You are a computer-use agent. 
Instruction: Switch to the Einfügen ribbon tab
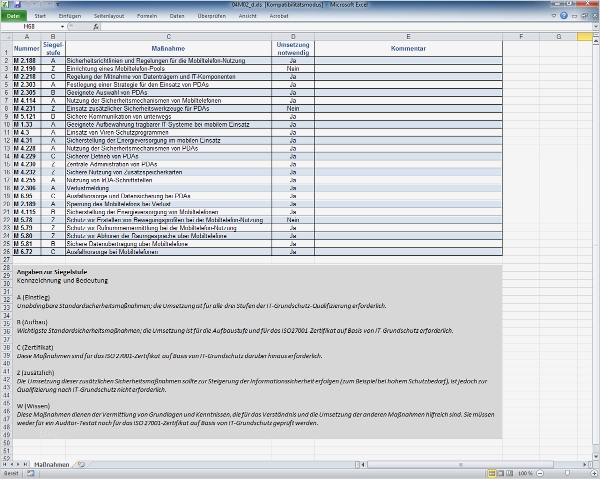click(x=70, y=16)
